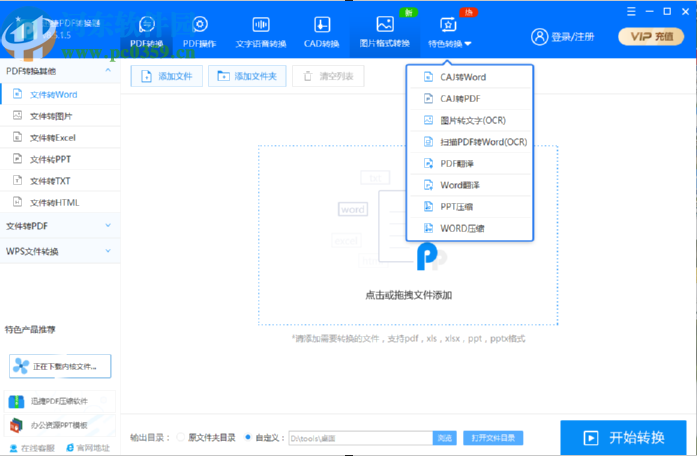Click the 迅捷PDF压缩软件 product icon

16,401
